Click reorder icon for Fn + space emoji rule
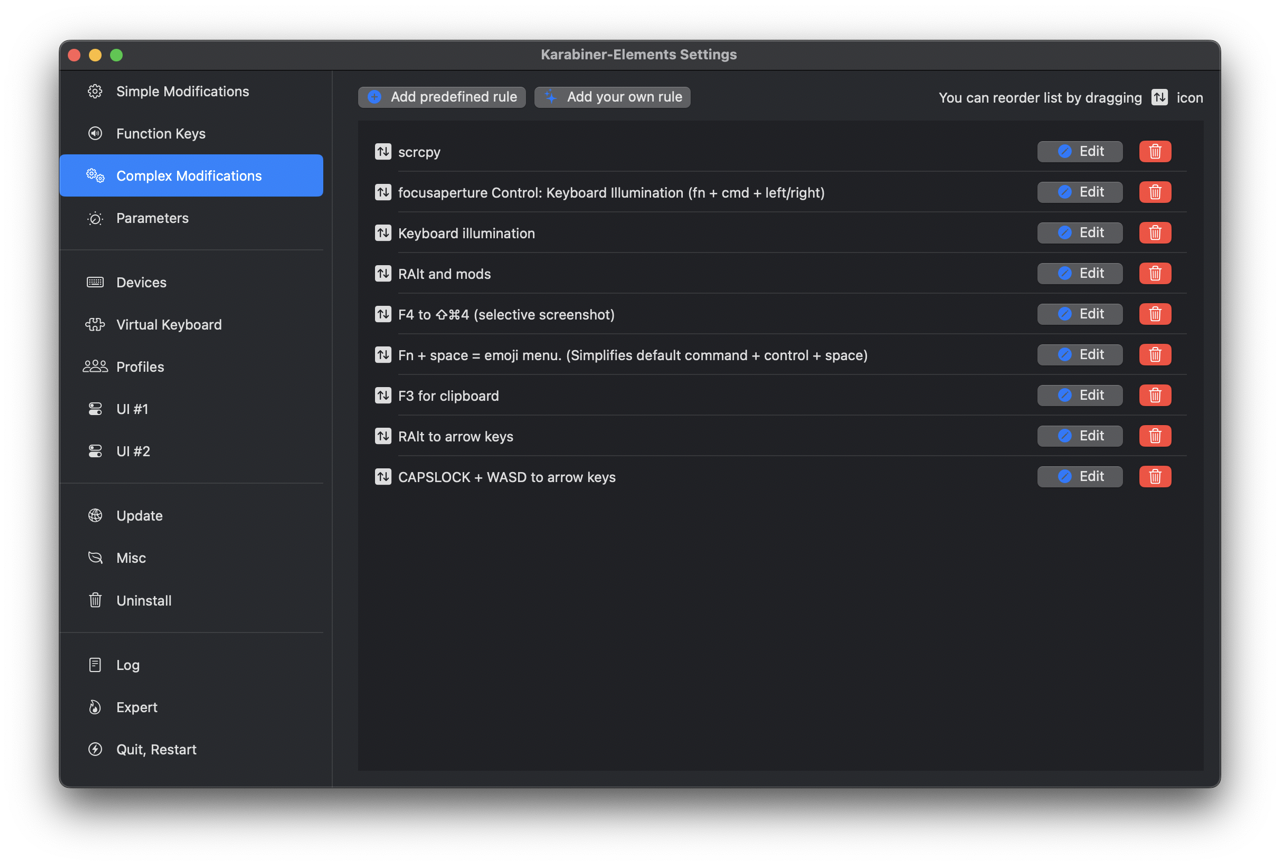The height and width of the screenshot is (866, 1280). 383,355
